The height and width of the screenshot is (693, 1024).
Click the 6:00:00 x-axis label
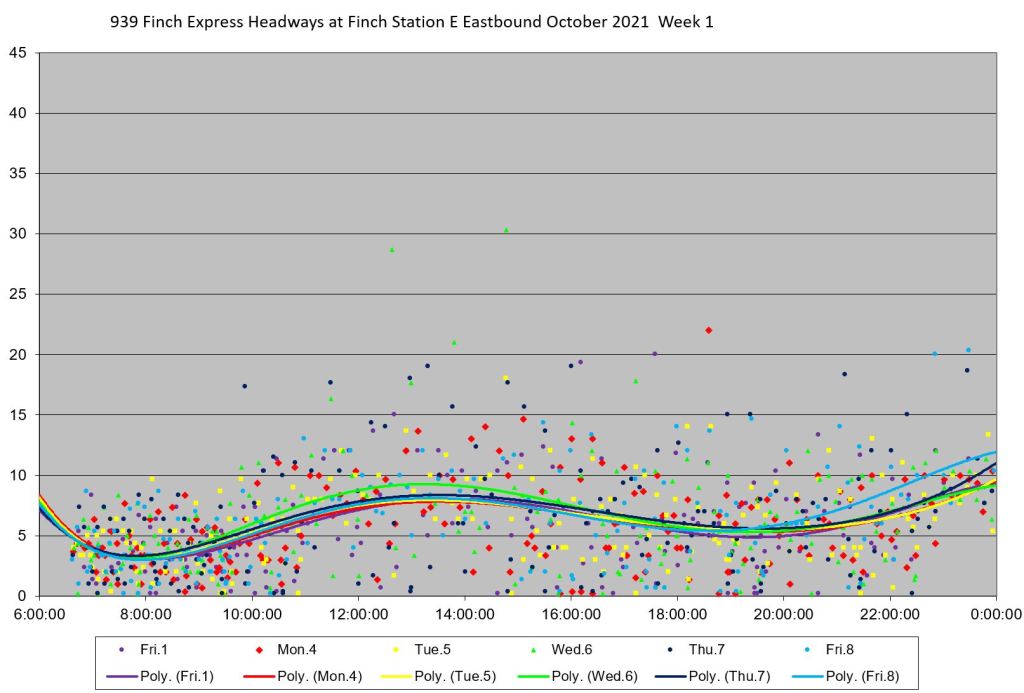[38, 615]
